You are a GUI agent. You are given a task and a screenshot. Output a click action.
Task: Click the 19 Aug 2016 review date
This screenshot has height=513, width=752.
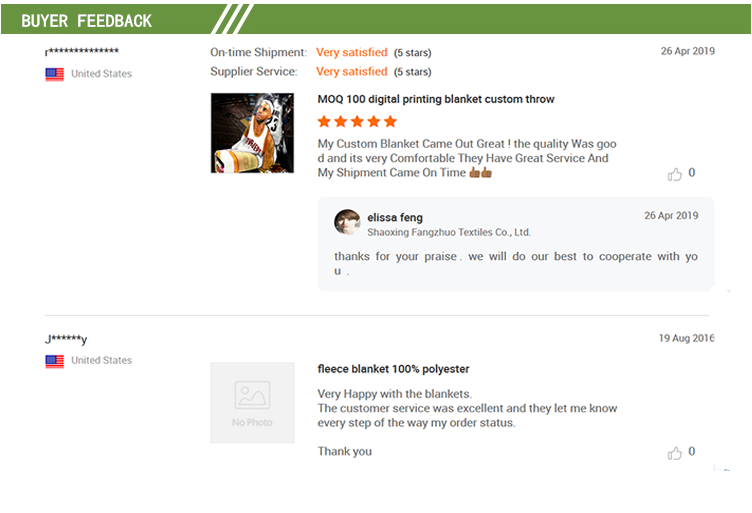point(686,338)
